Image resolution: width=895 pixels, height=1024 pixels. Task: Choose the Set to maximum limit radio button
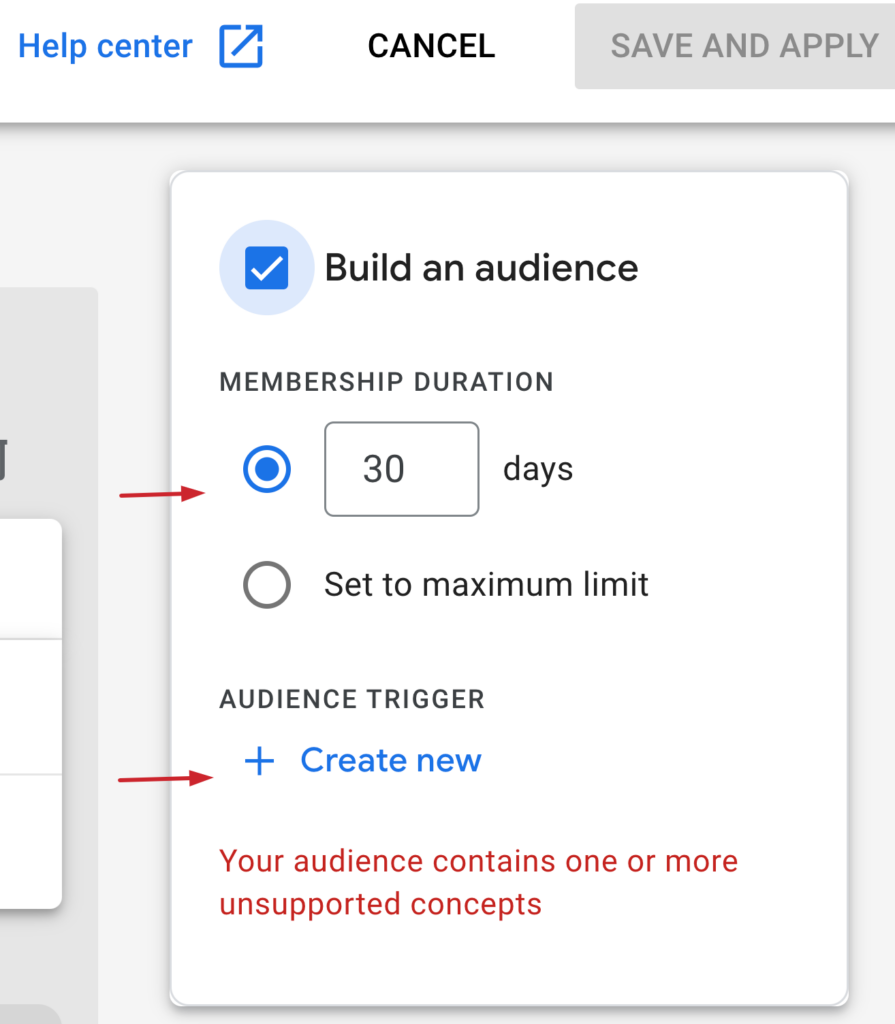pos(267,584)
